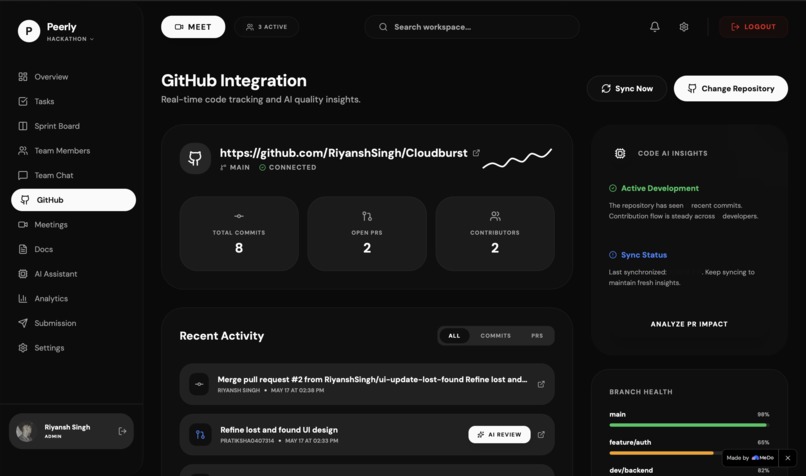Click Merge pull request #2 activity title
Screen dimensions: 806x476
pos(372,379)
